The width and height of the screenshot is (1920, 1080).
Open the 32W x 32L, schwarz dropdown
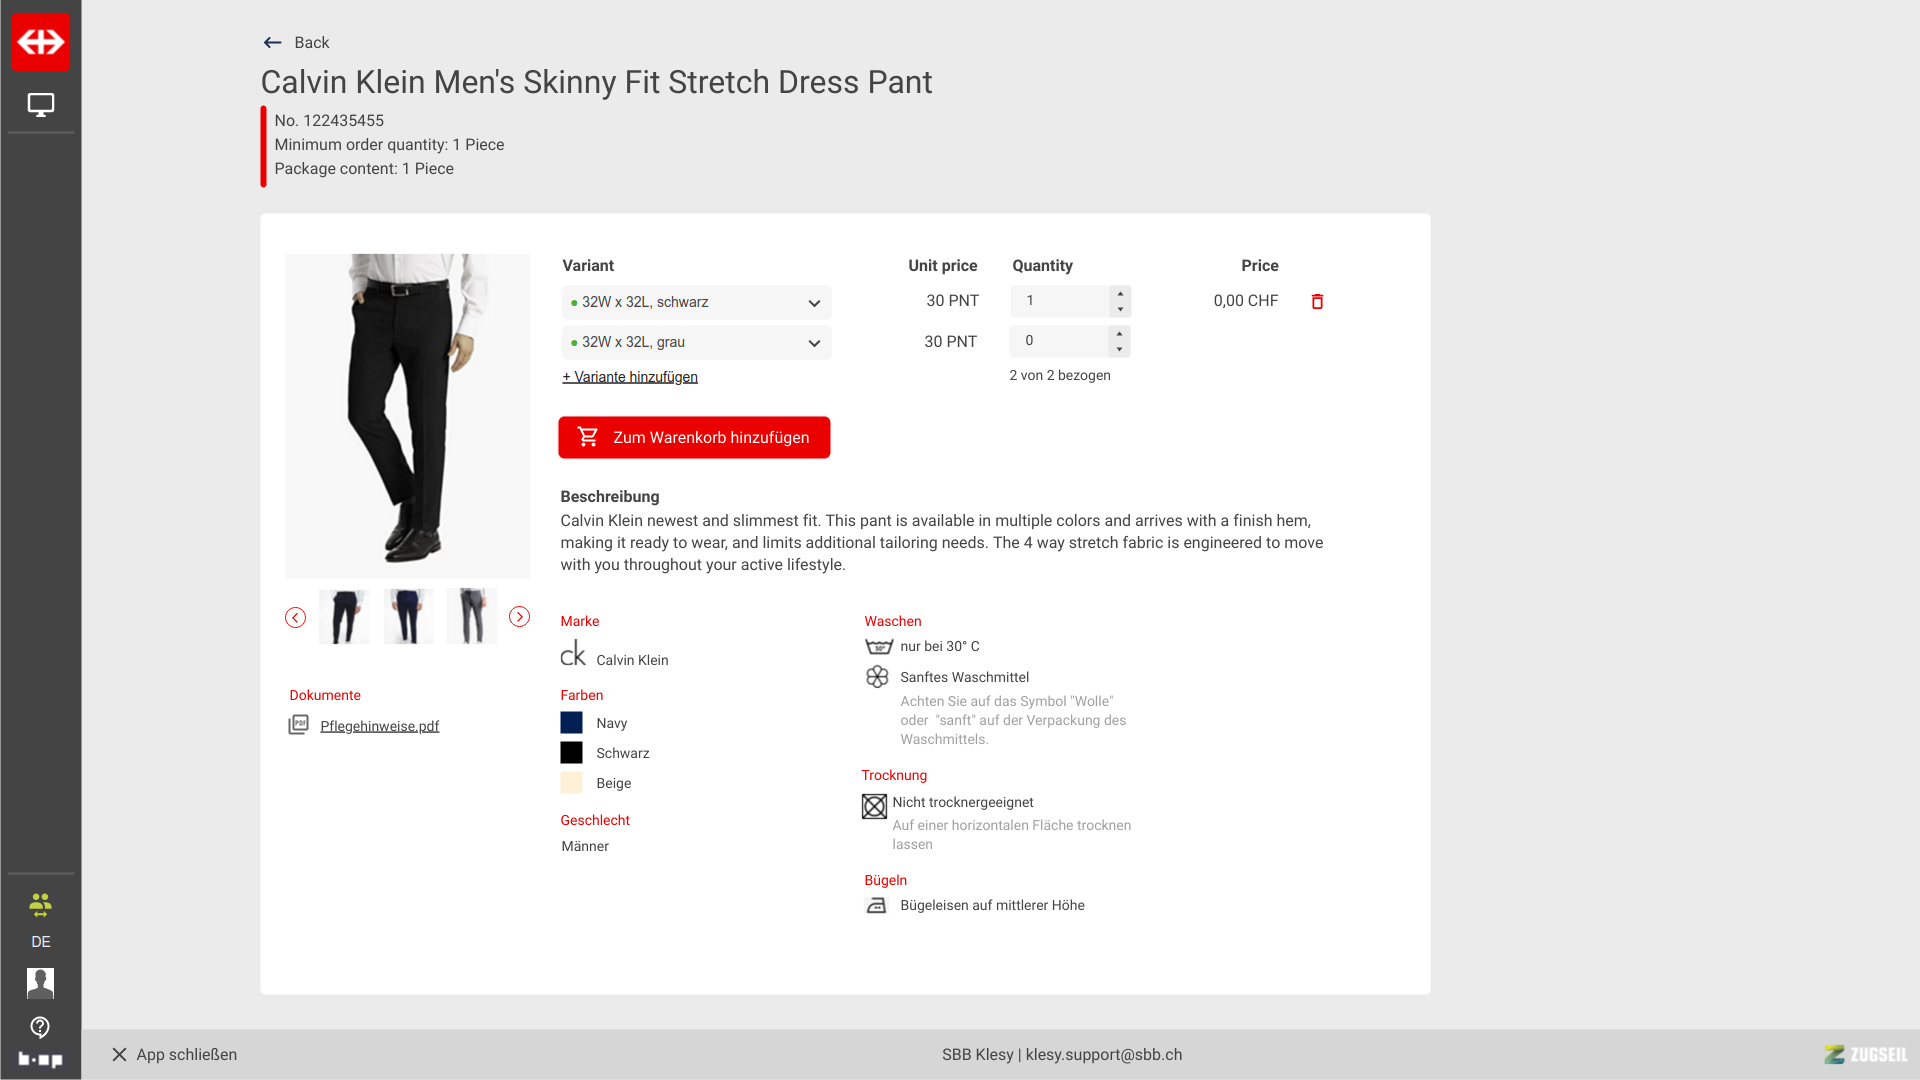coord(696,302)
